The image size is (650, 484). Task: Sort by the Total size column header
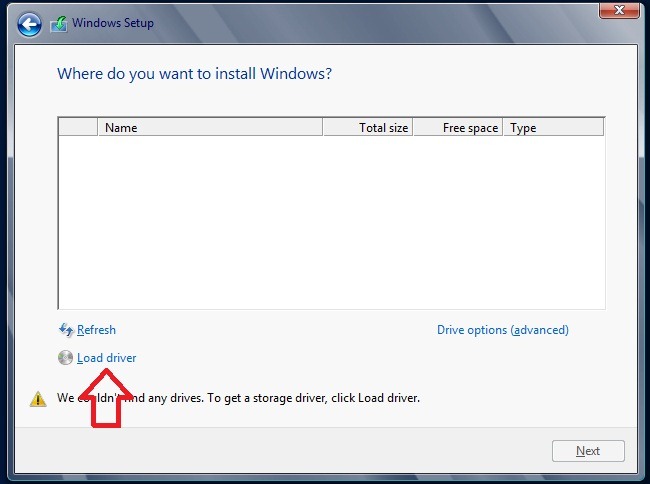coord(368,127)
